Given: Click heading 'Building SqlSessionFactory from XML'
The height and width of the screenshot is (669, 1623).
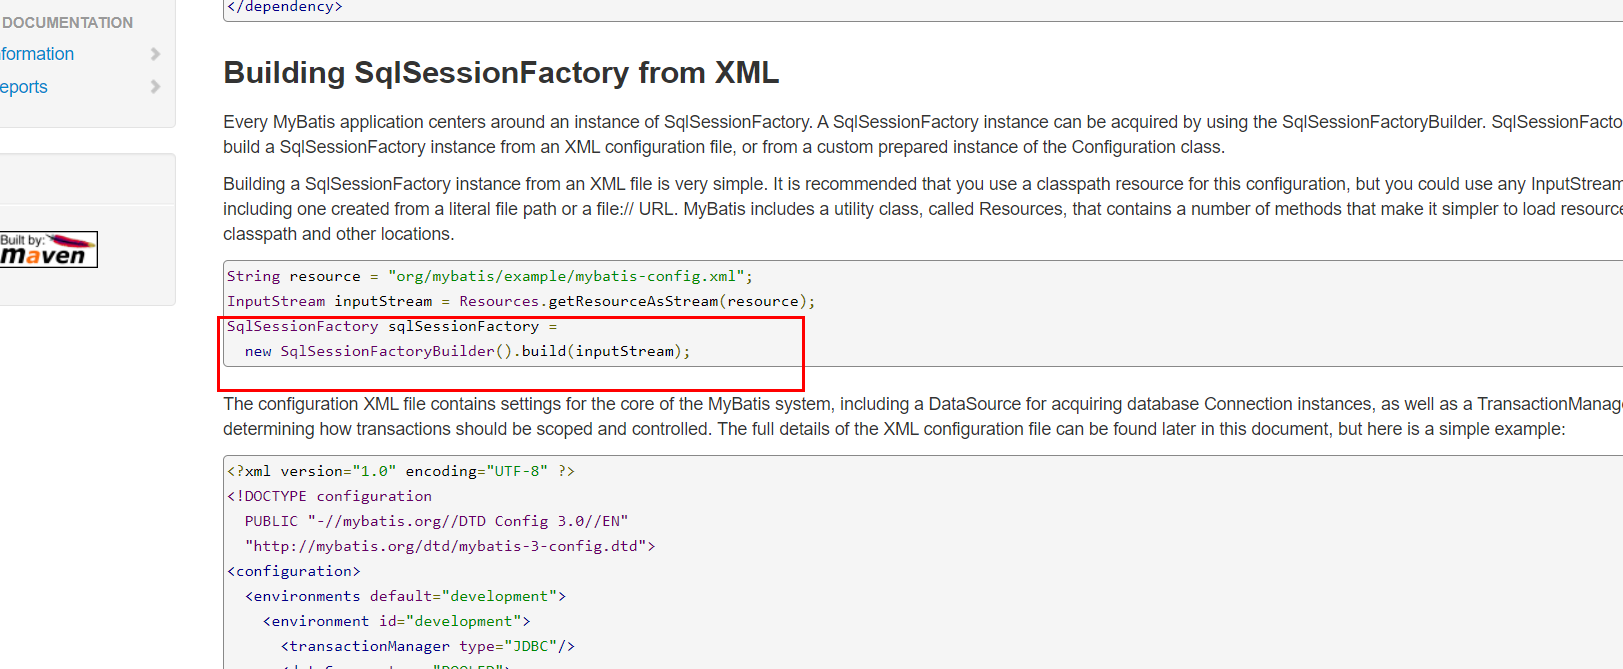Looking at the screenshot, I should [501, 73].
